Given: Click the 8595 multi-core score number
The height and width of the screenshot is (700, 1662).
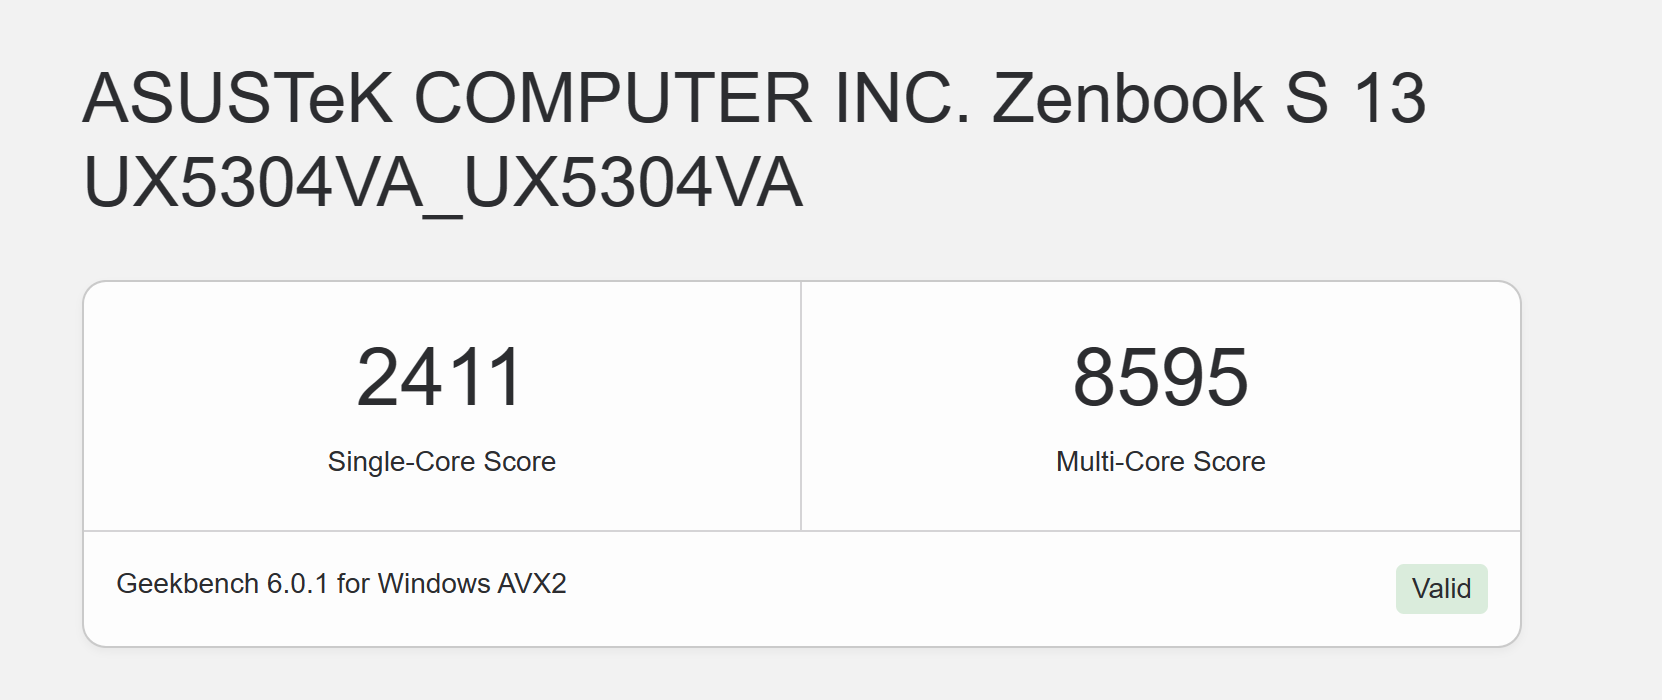Looking at the screenshot, I should point(1161,377).
